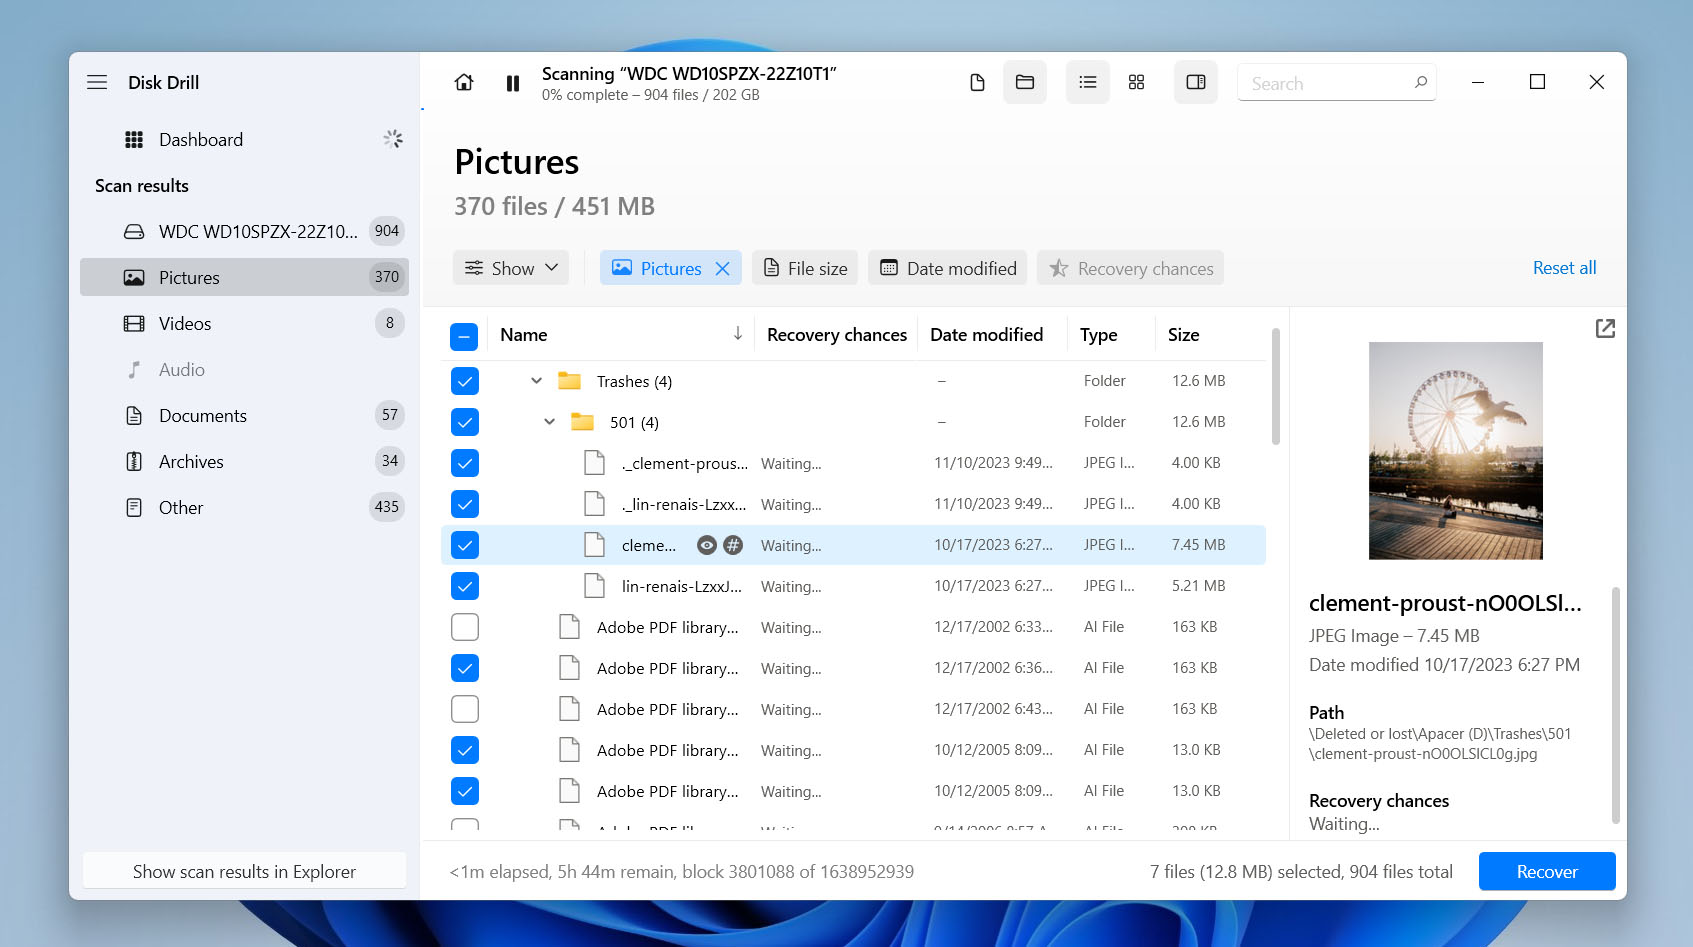Select the lin-renais-LzxxJ... file row
Viewport: 1693px width, 947px height.
(x=853, y=586)
